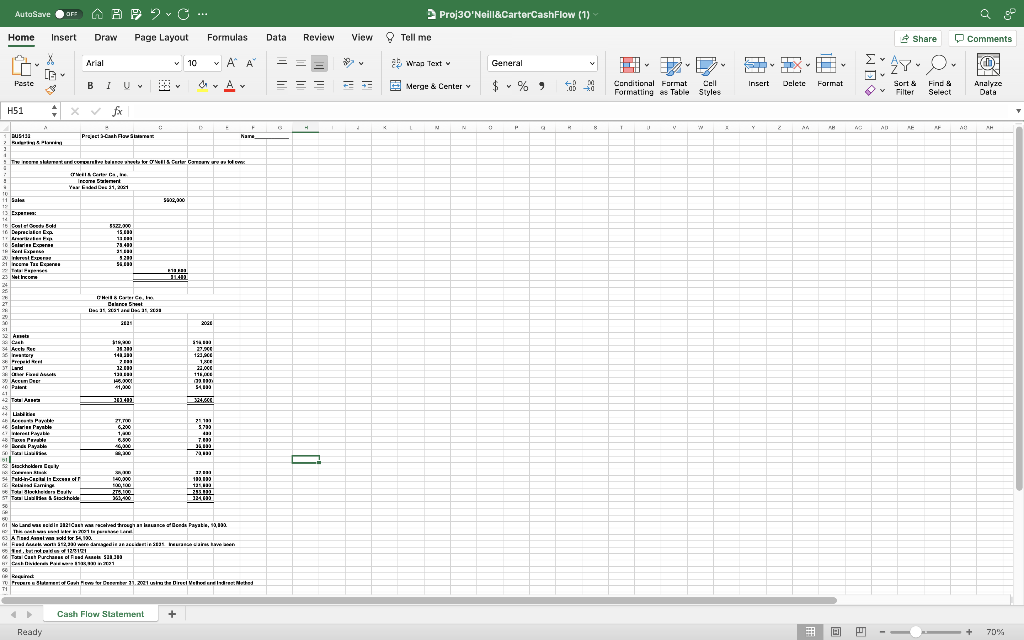Toggle Italic formatting

(x=108, y=86)
